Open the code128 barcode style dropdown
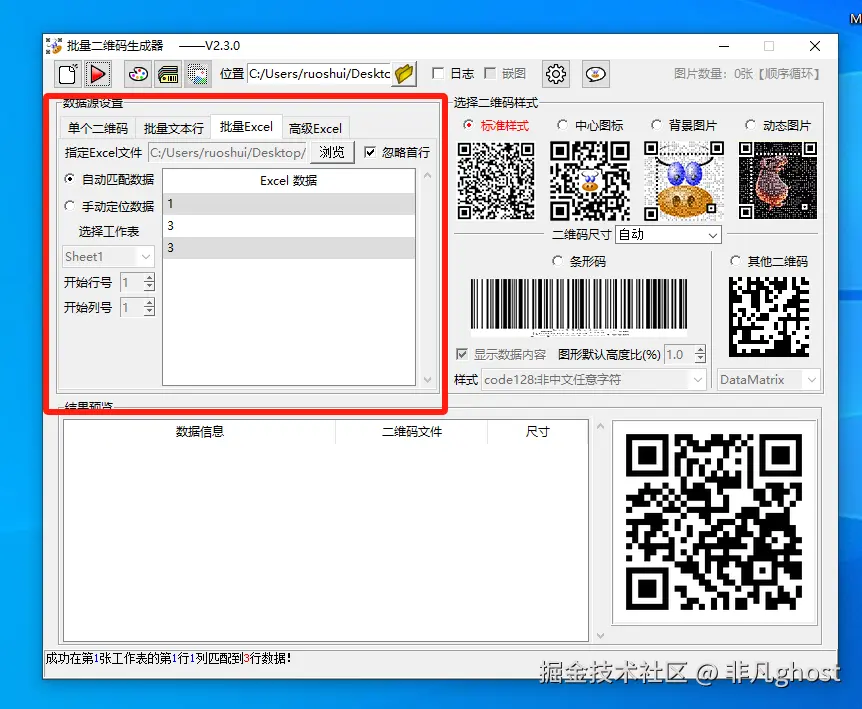 [594, 380]
